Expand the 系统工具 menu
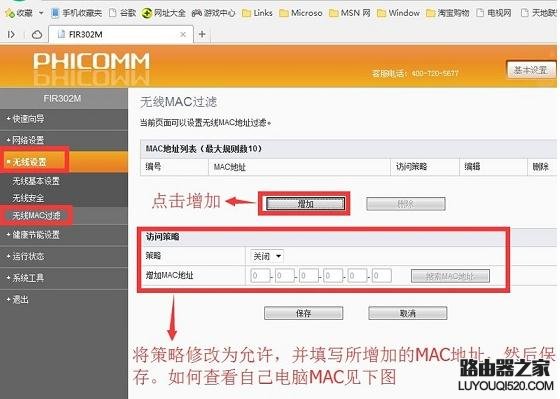 [64, 278]
